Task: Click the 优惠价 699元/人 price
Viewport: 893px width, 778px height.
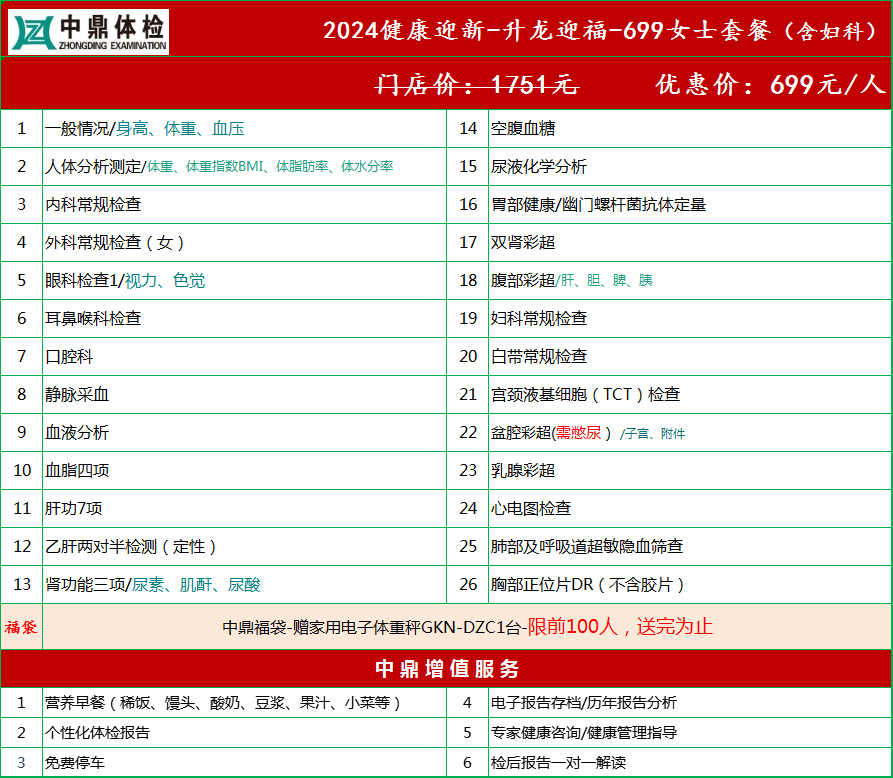Action: click(771, 85)
